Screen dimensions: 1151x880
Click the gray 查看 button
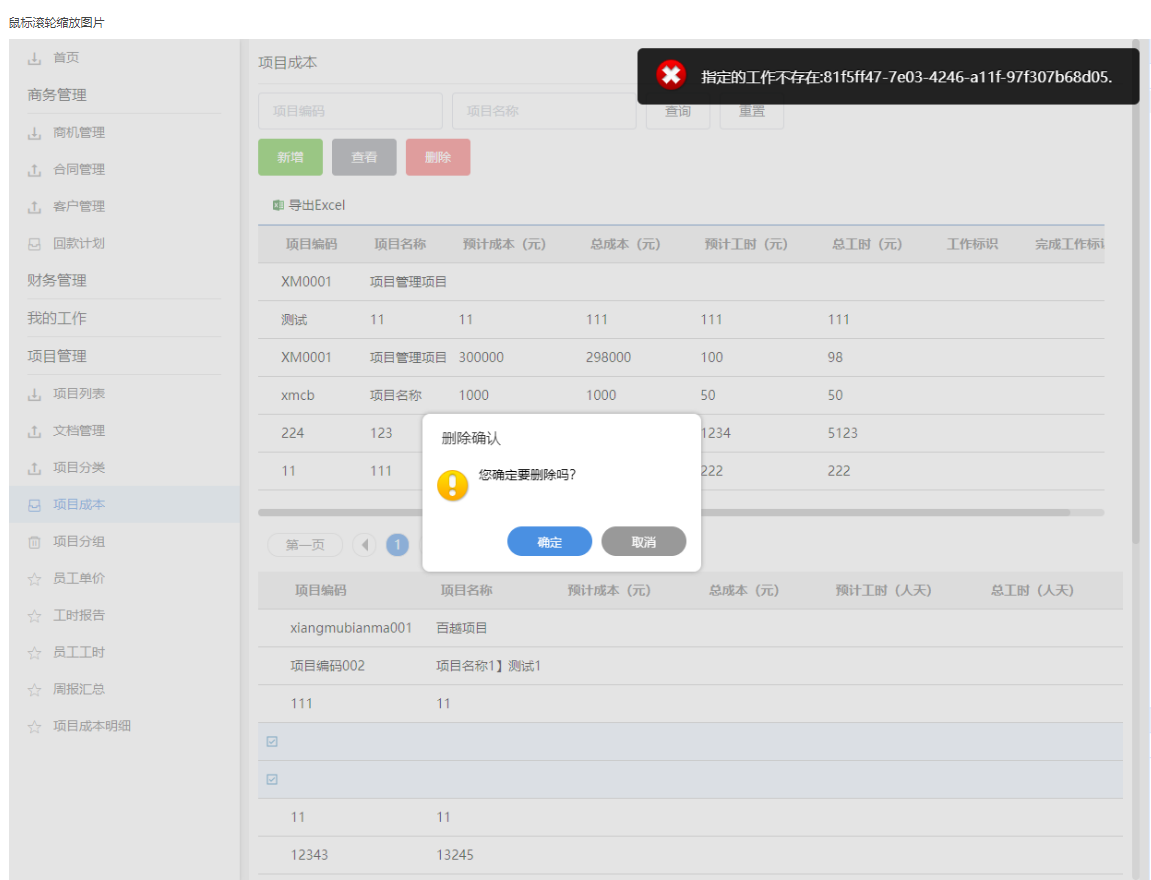(x=364, y=157)
